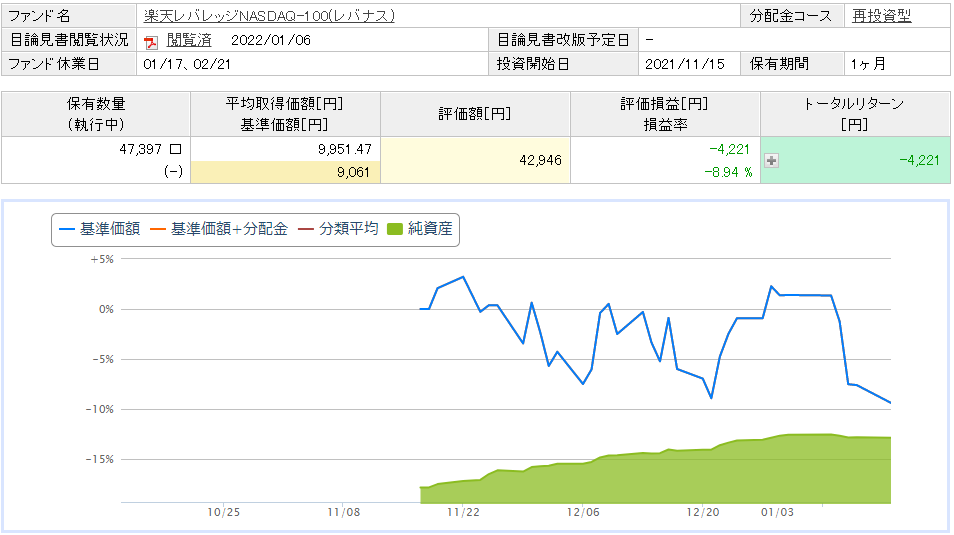954x535 pixels.
Task: Click the 平均取得価額[円] column header
Action: (285, 114)
